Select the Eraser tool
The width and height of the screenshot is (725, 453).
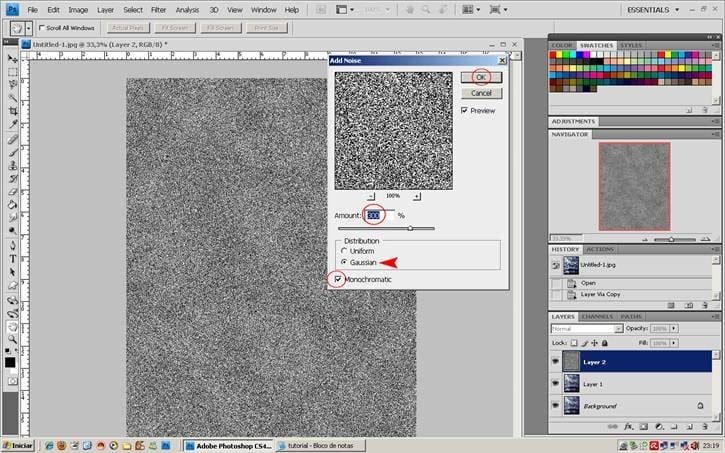coord(12,191)
